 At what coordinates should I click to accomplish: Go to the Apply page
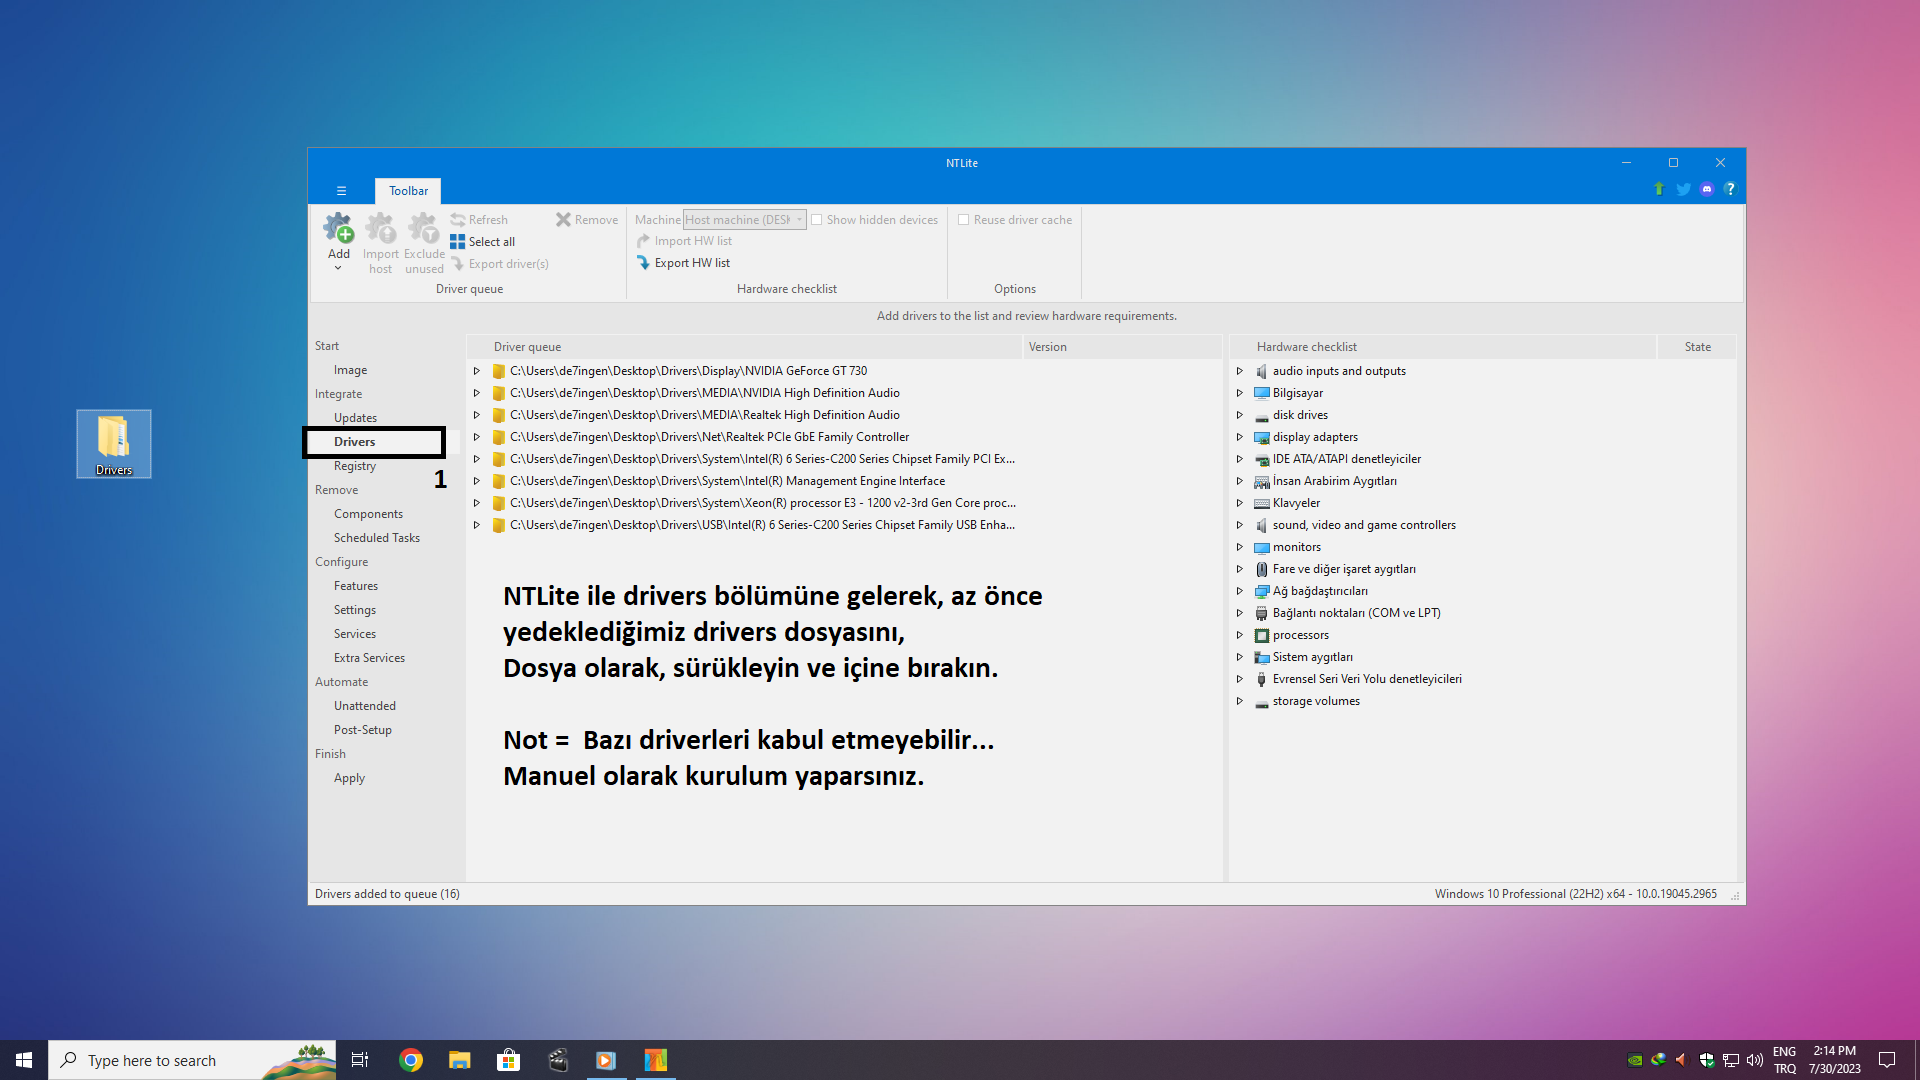click(x=349, y=778)
